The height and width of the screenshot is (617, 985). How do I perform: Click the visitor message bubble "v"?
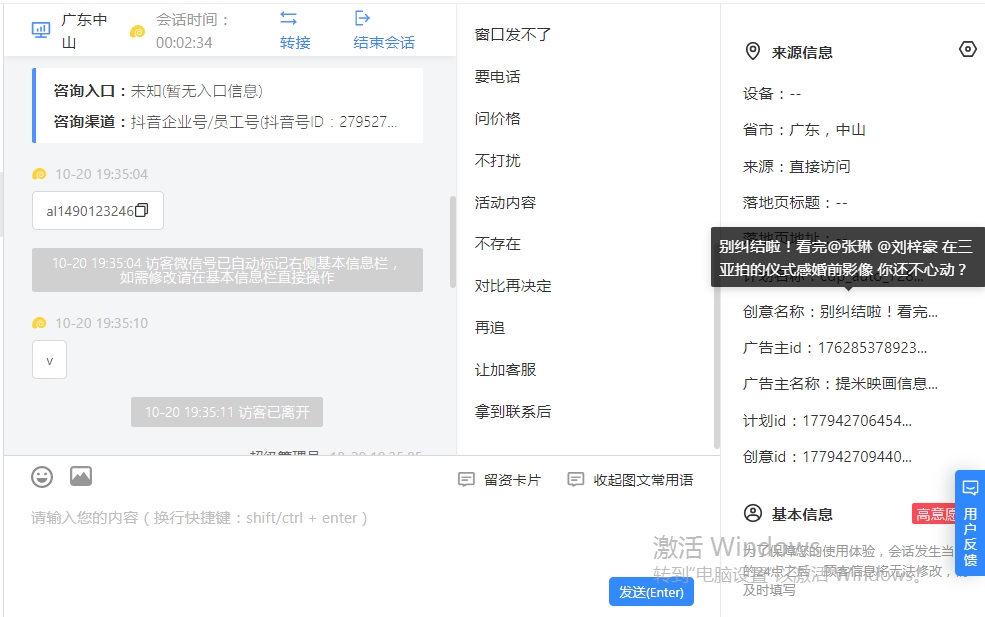click(x=50, y=360)
